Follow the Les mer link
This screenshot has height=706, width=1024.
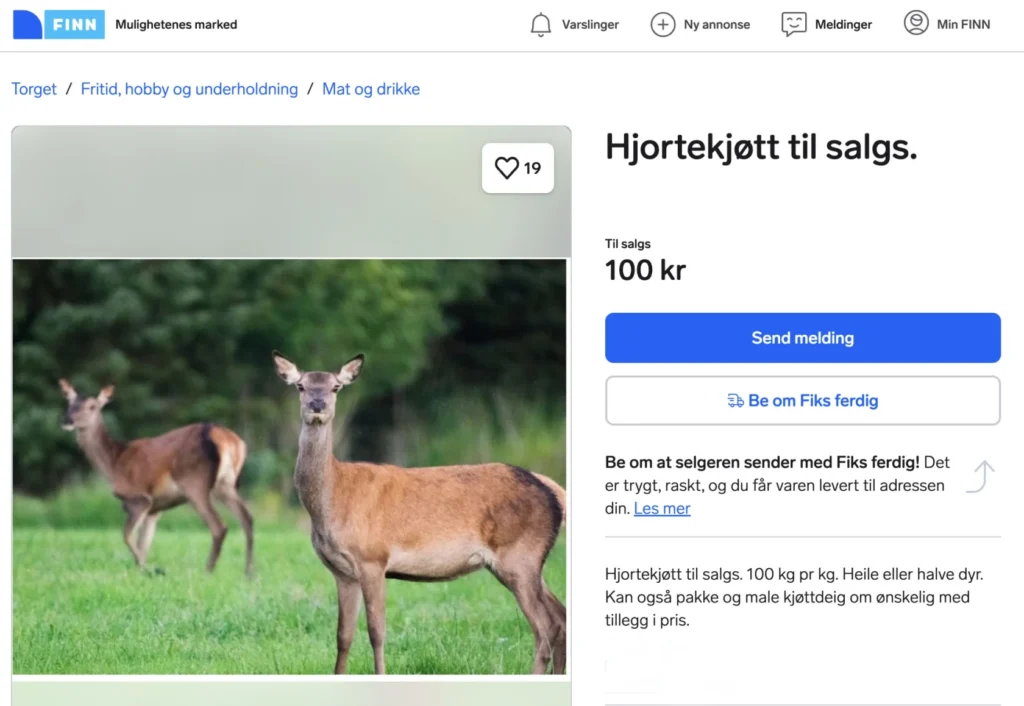pos(662,508)
